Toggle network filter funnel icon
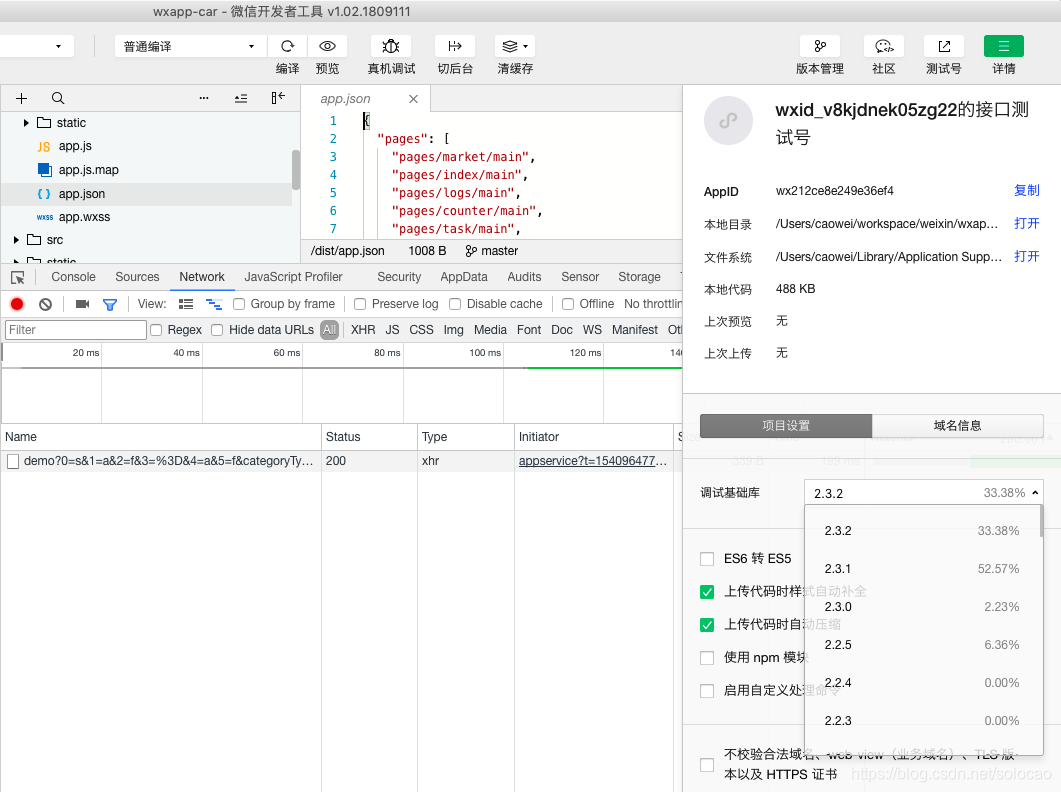Screen dimensions: 1061x792 110,305
